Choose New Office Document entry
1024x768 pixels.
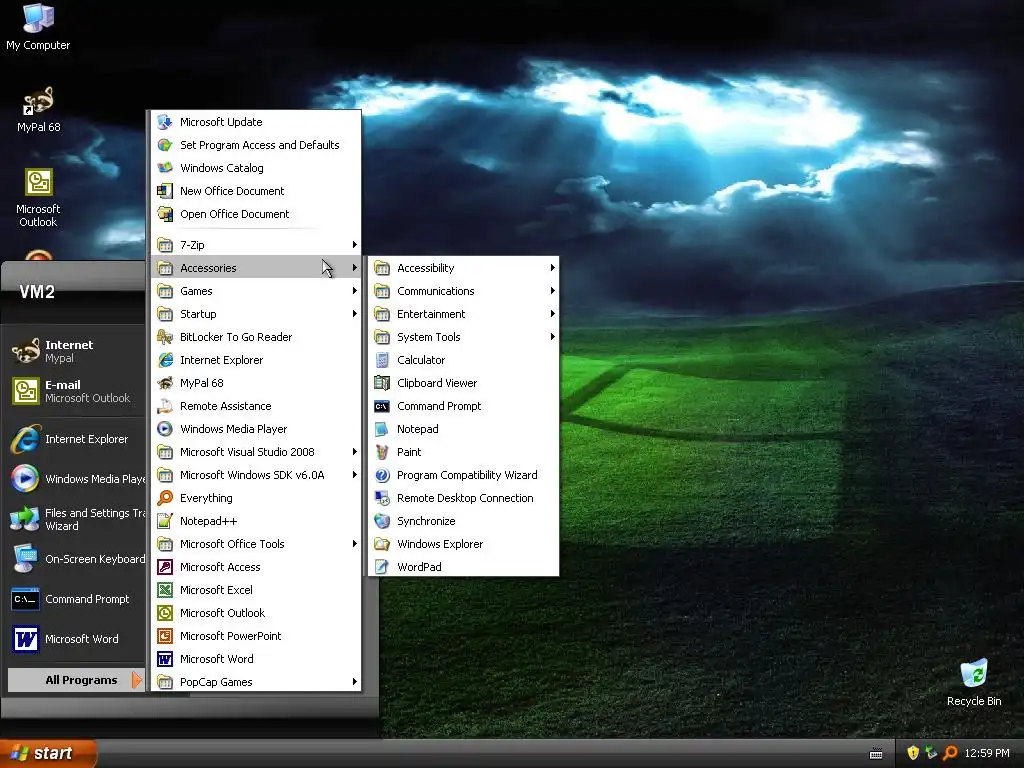[256, 191]
